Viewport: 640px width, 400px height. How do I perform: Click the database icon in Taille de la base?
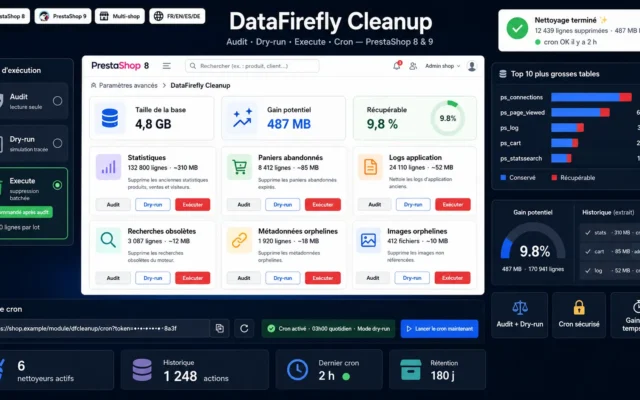click(110, 118)
